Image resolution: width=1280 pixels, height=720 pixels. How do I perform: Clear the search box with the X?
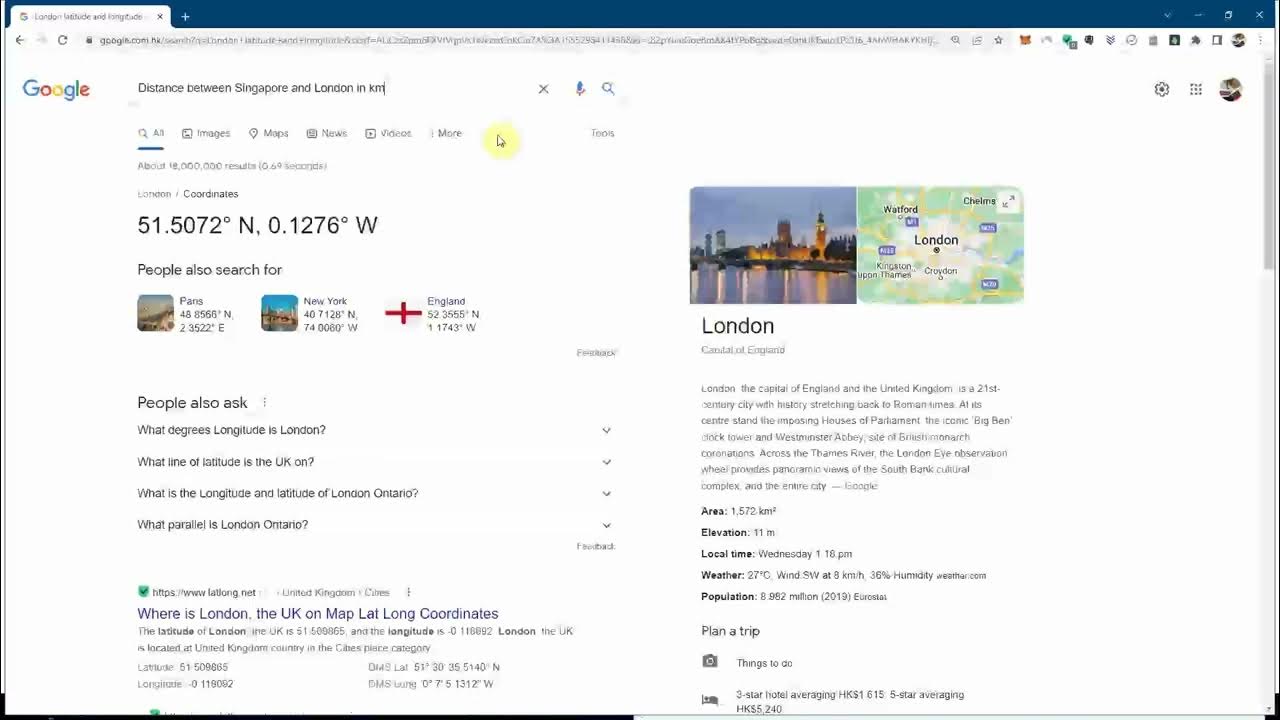click(x=543, y=89)
